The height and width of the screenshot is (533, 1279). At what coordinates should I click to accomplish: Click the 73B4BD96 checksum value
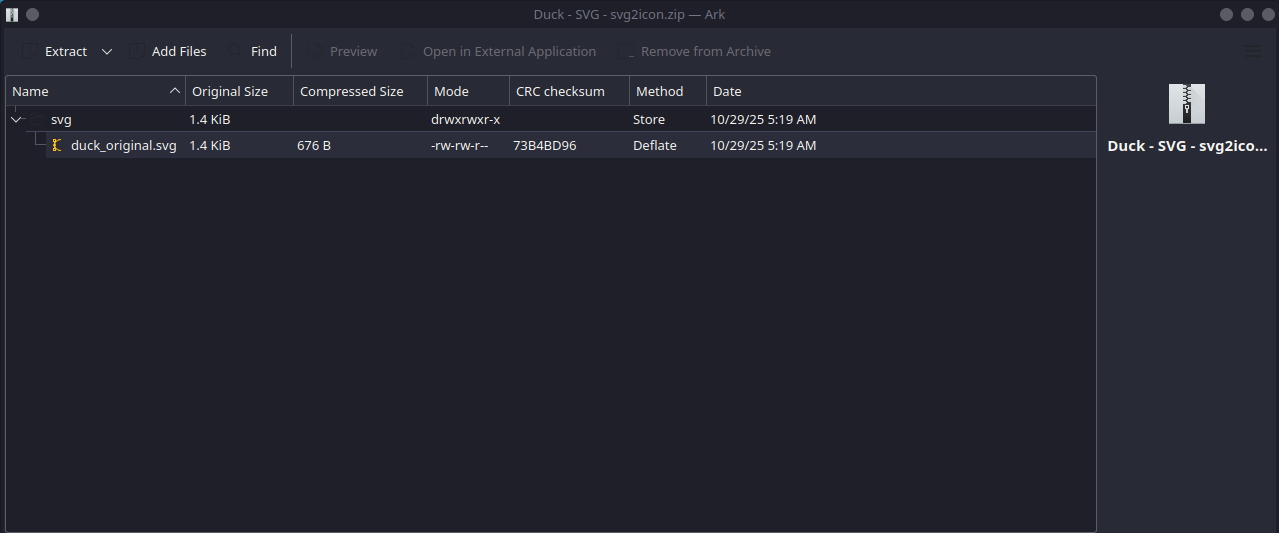[544, 145]
